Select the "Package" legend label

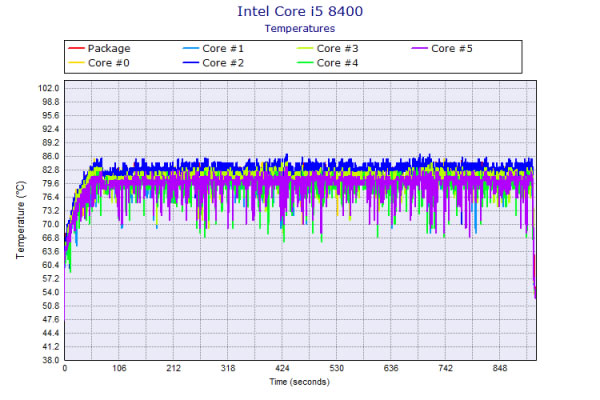[109, 49]
